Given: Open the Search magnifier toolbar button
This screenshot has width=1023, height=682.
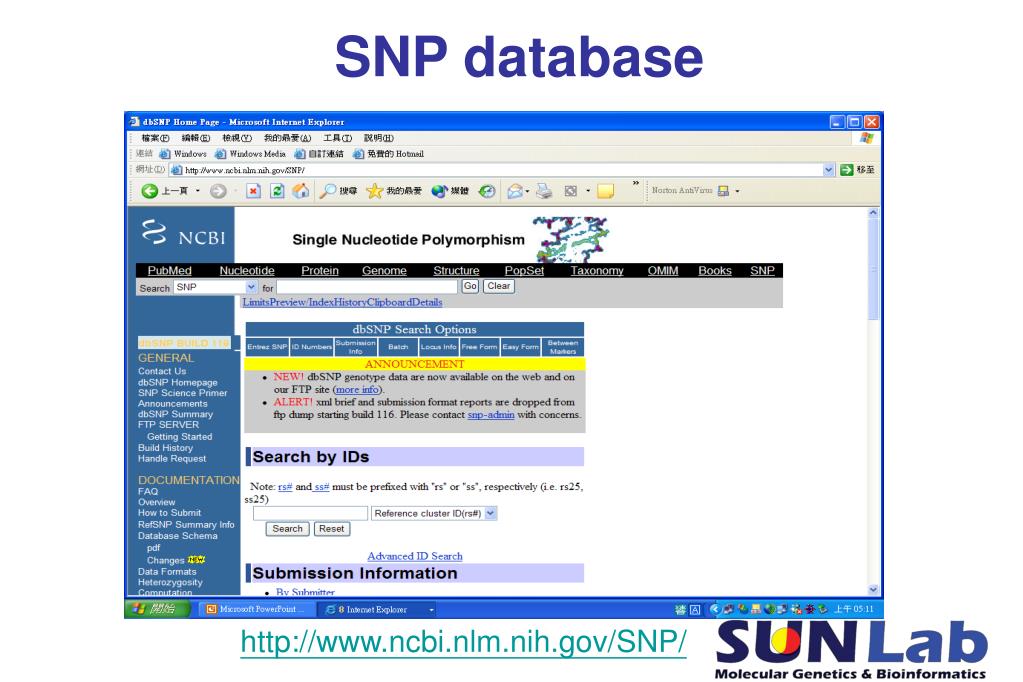Looking at the screenshot, I should point(338,191).
